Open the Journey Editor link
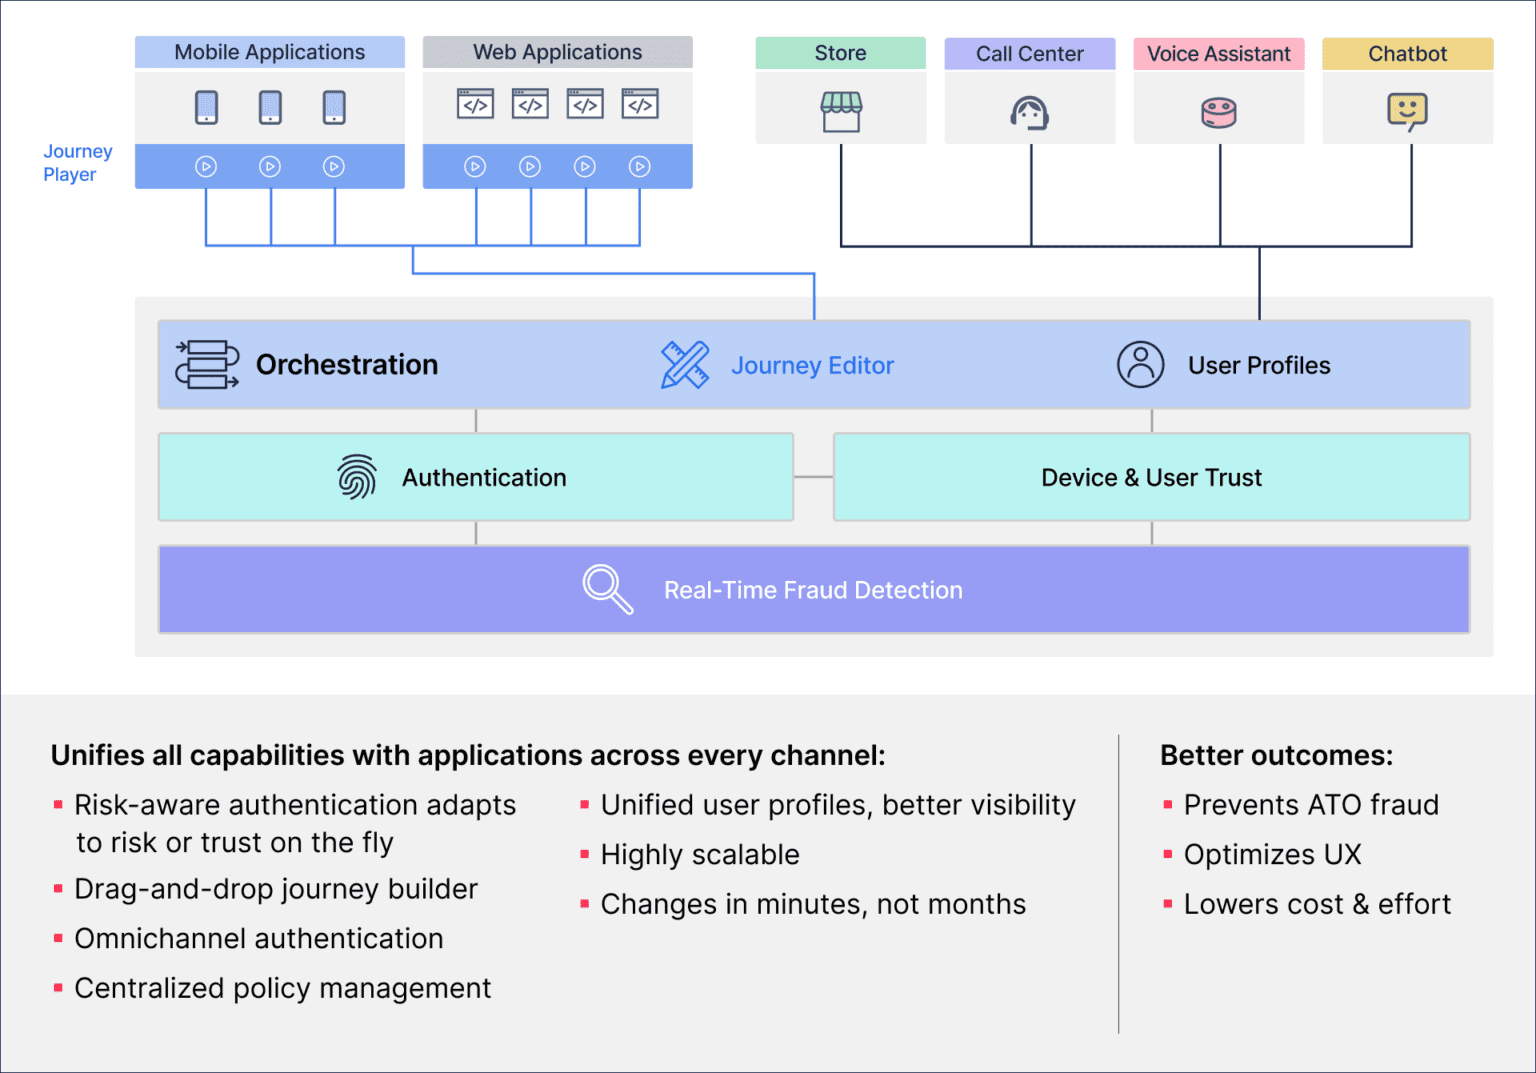Image resolution: width=1536 pixels, height=1073 pixels. pos(812,365)
